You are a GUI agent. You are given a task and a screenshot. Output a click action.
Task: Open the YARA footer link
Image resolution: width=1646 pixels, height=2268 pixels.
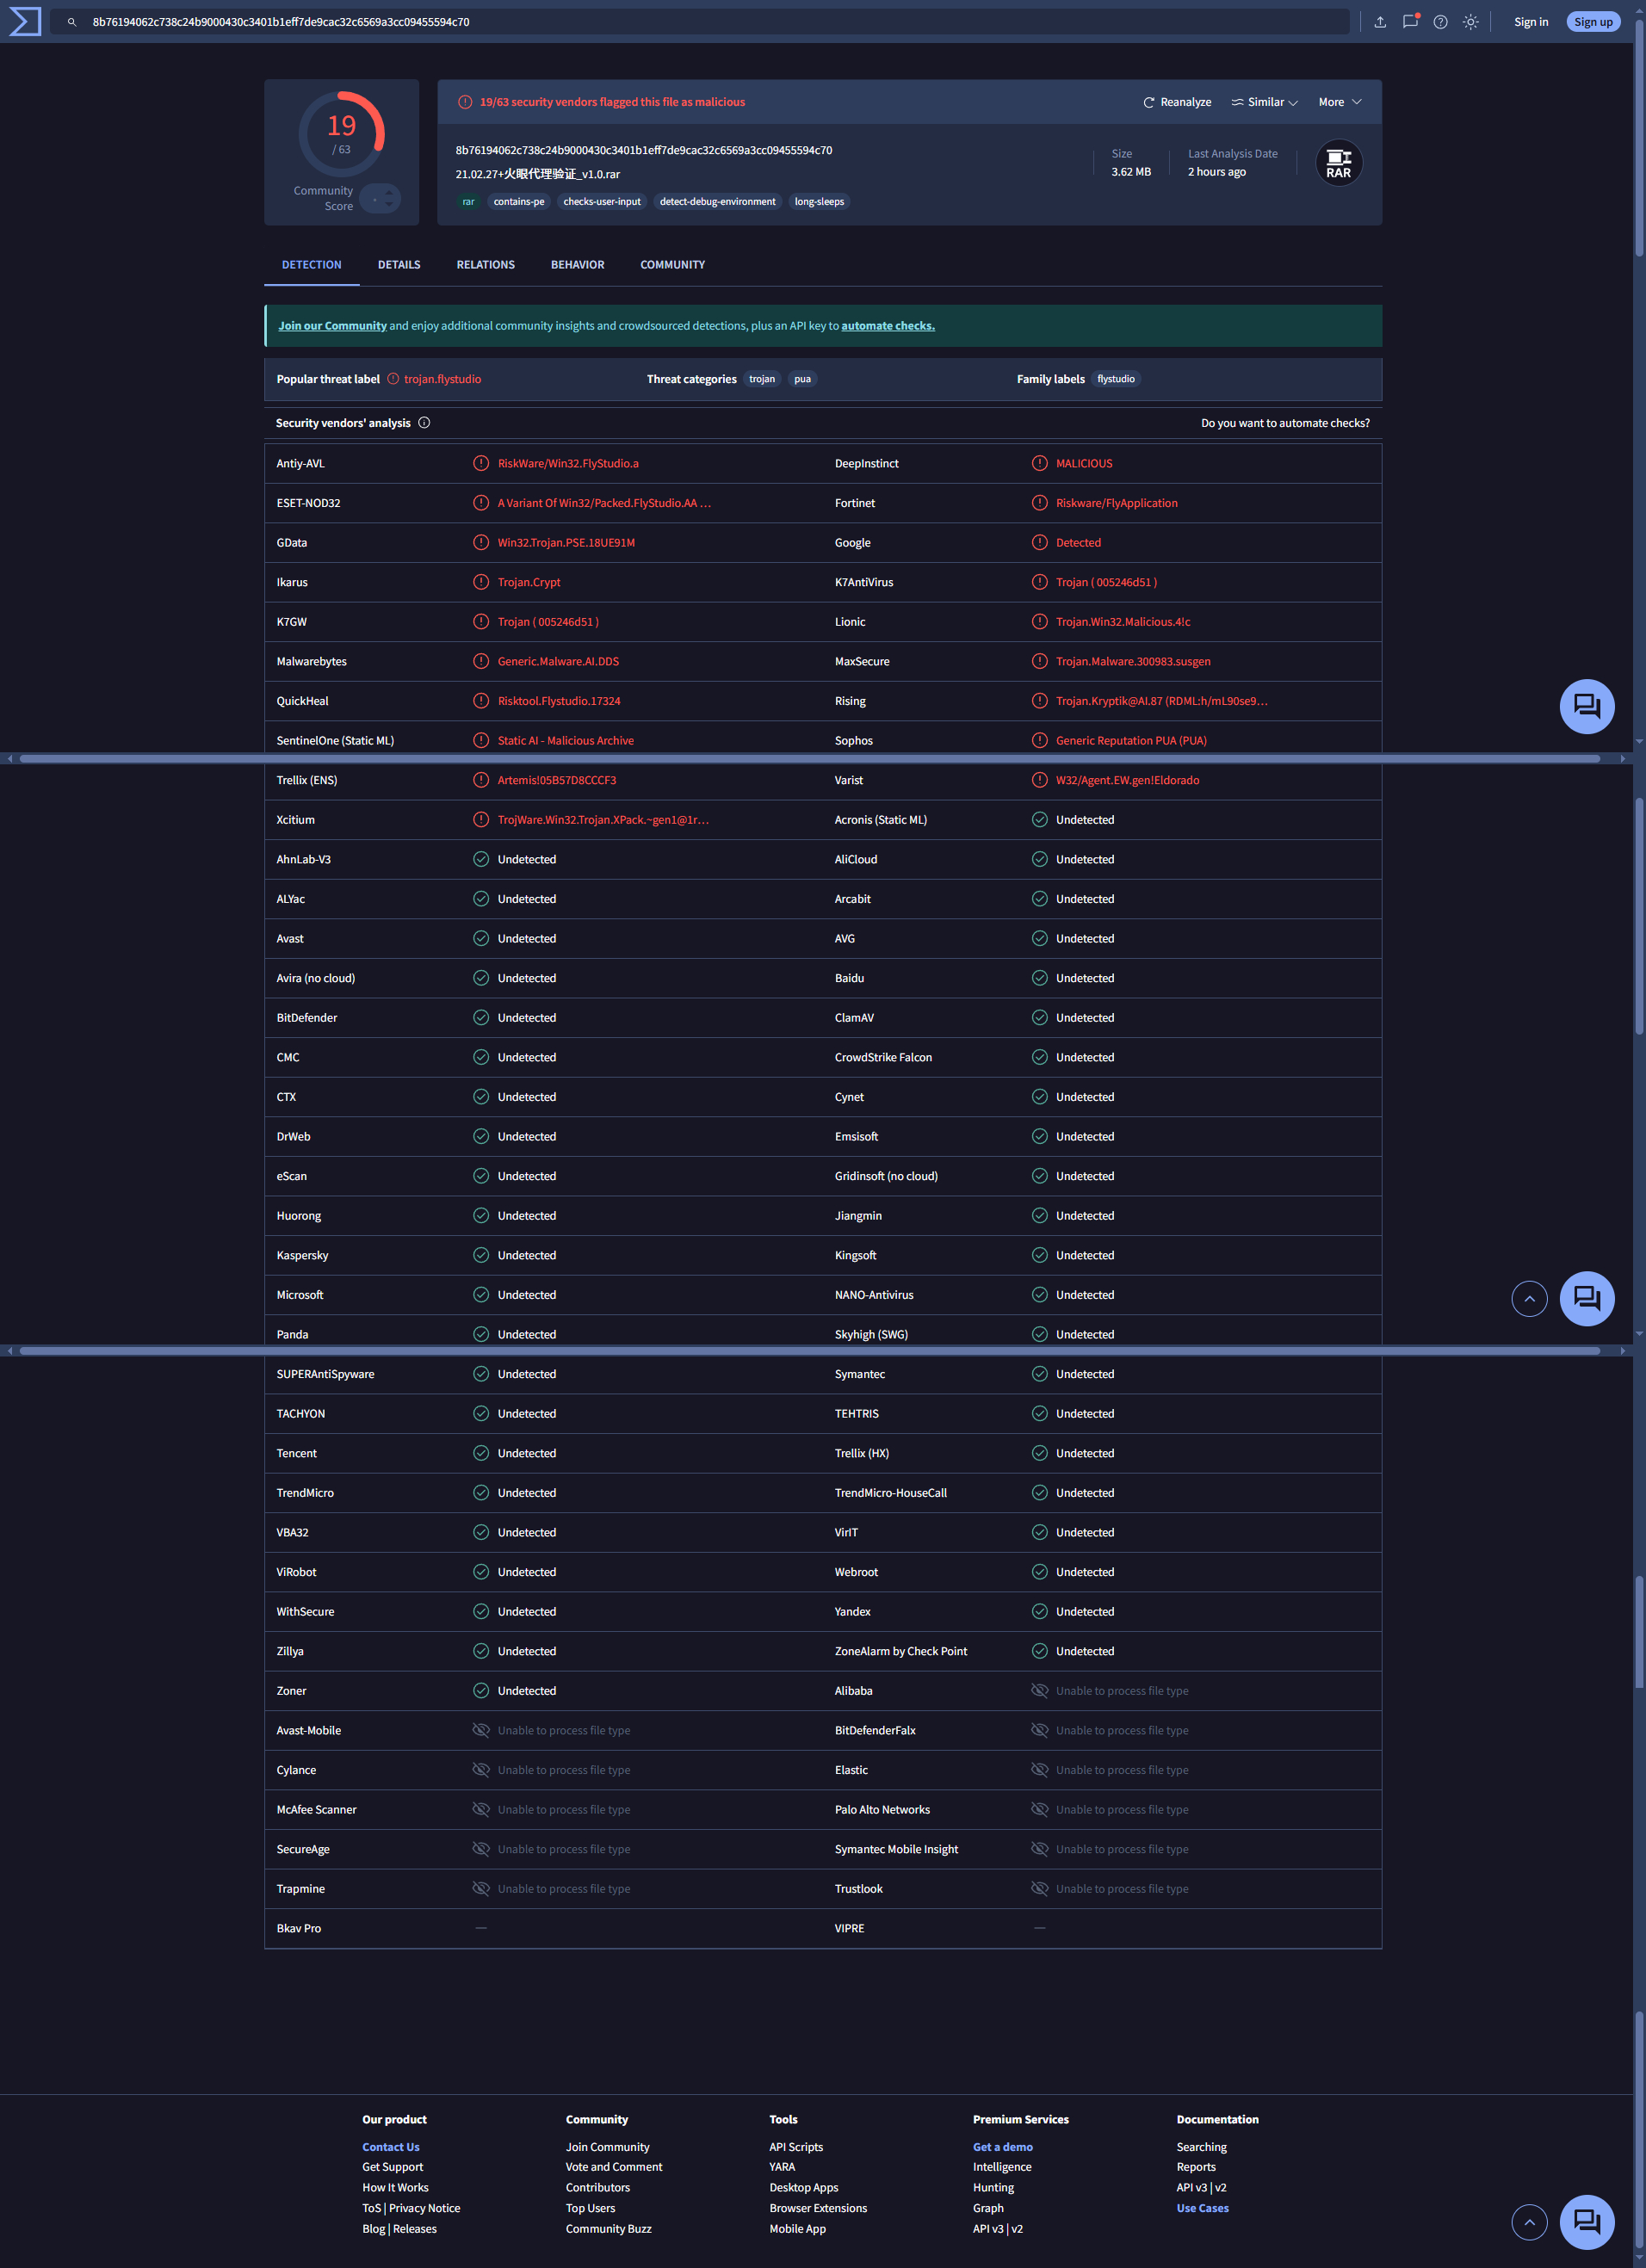[782, 2167]
